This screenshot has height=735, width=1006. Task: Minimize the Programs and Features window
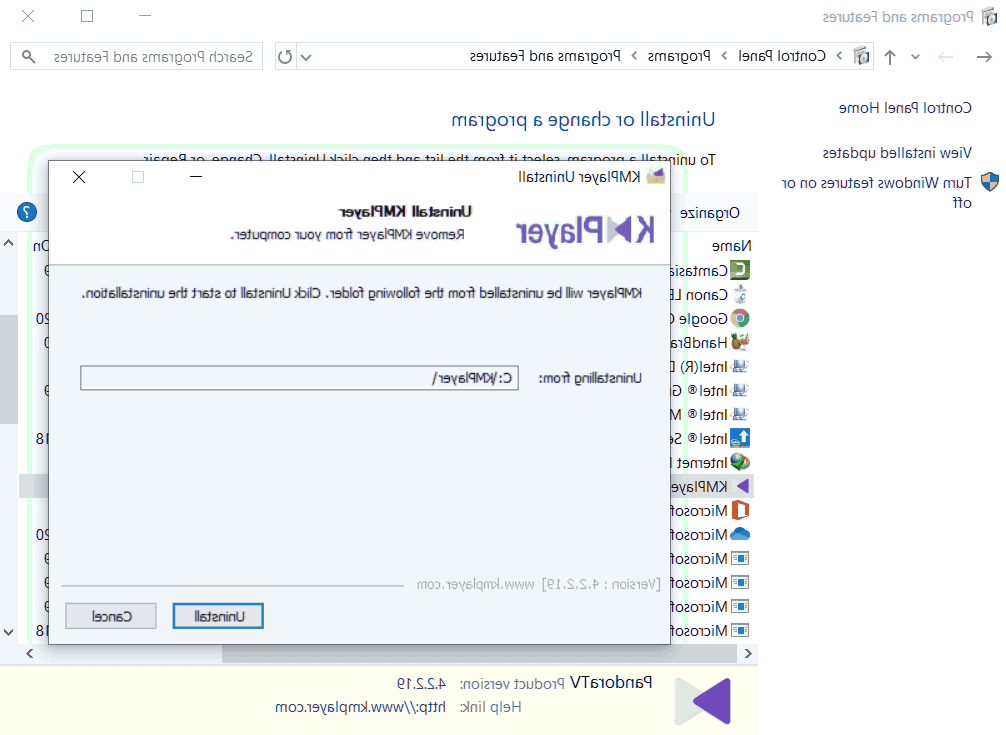click(145, 16)
